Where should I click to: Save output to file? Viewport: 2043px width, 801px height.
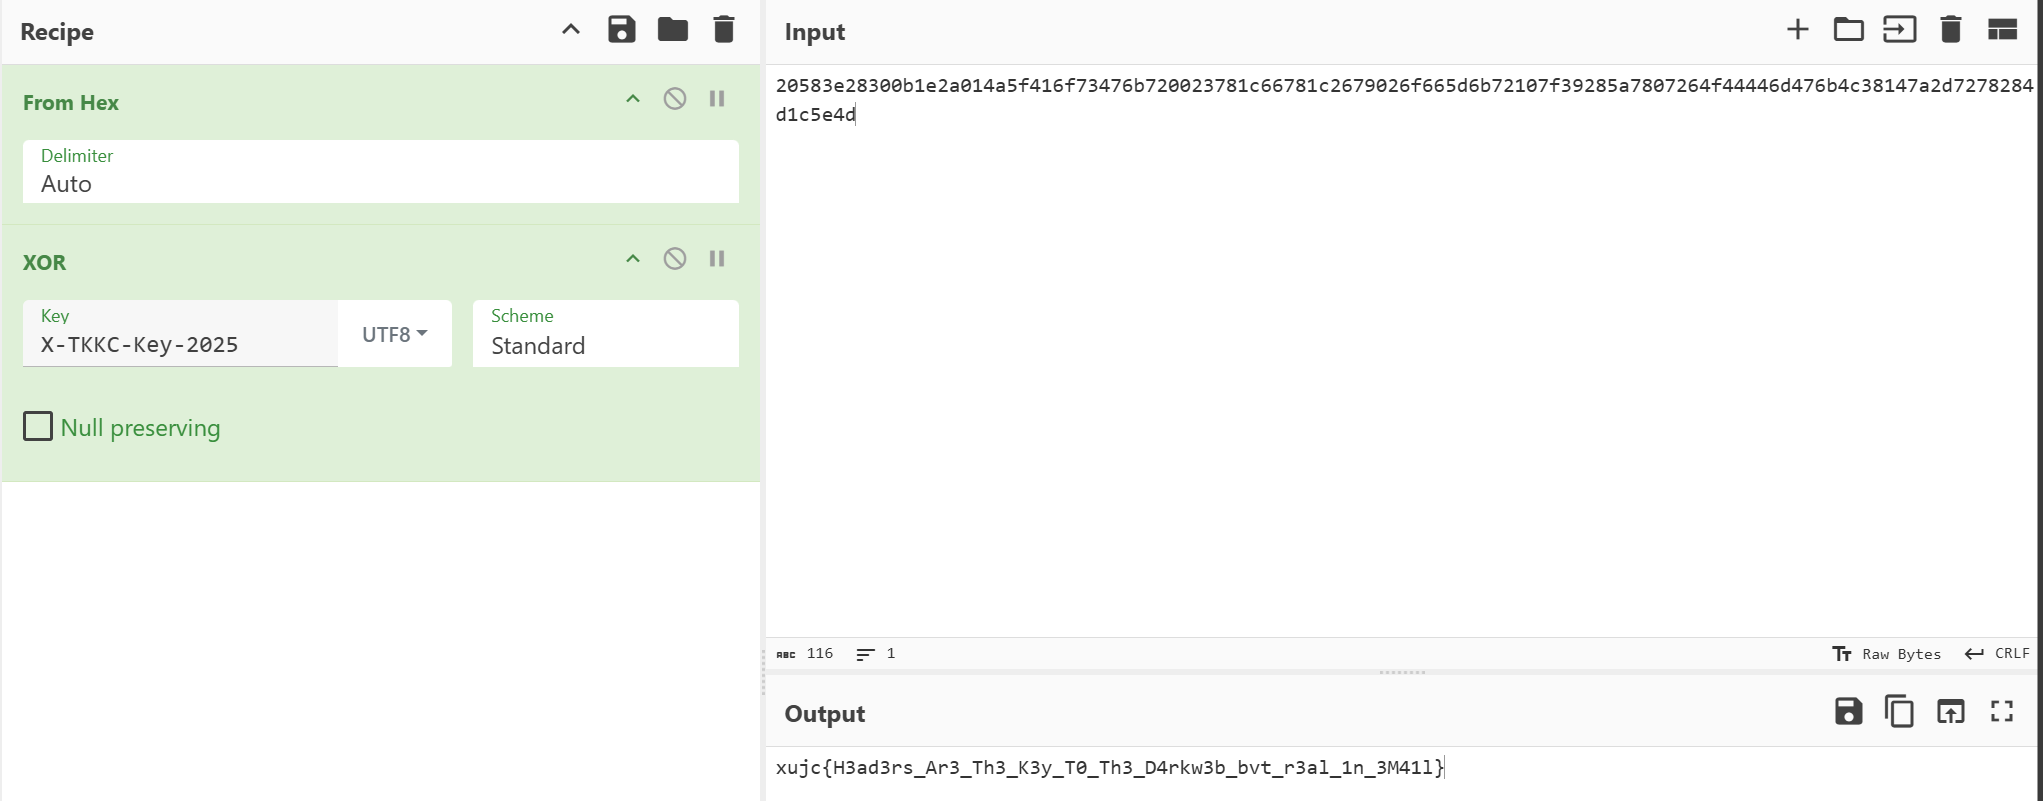click(x=1848, y=712)
